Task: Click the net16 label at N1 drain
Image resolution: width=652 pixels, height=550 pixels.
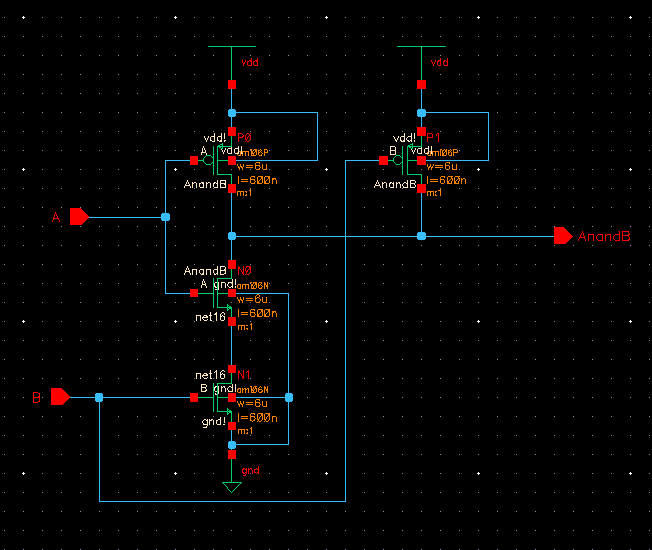Action: (x=210, y=375)
